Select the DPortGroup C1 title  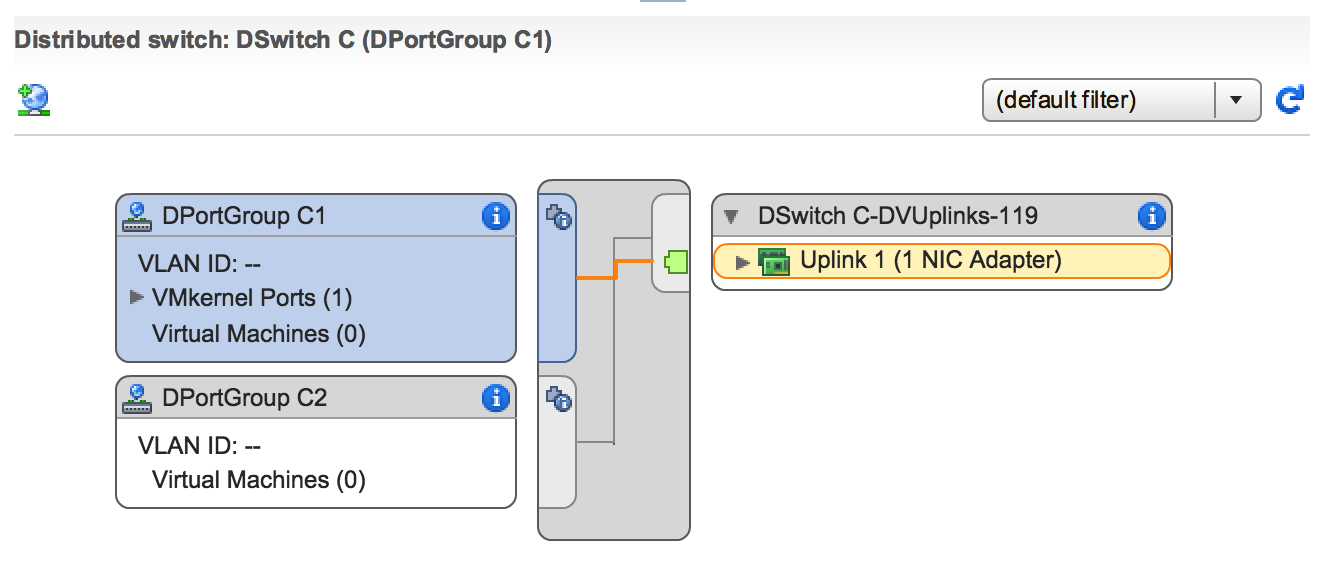tap(244, 216)
